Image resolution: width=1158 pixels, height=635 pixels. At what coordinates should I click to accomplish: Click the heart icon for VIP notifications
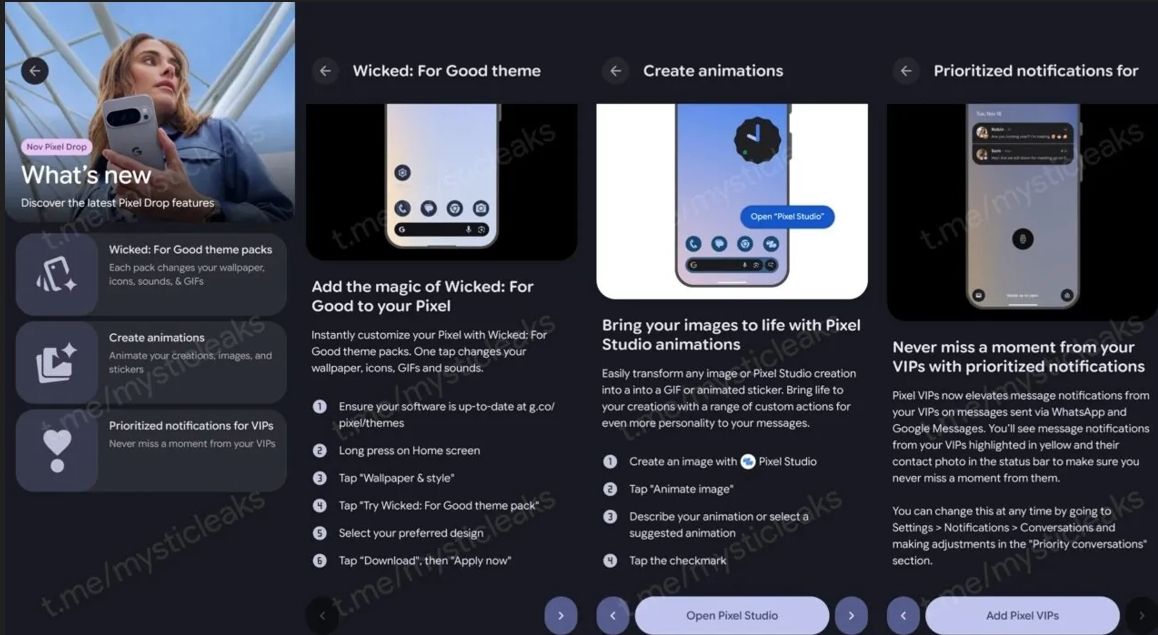[57, 450]
